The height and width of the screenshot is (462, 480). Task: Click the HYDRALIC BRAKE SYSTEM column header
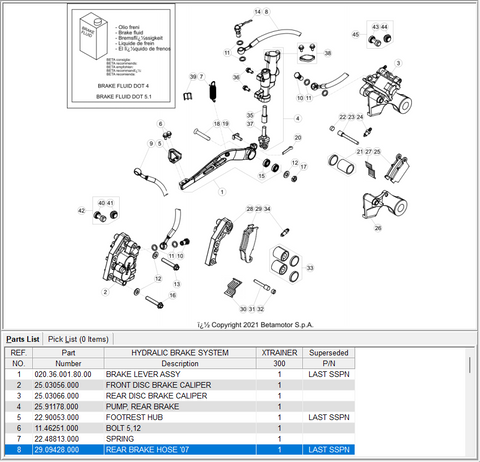[x=180, y=353]
